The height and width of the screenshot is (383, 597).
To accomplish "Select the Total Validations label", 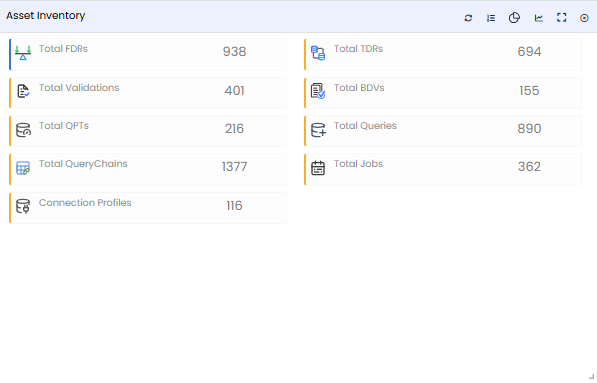I will [x=79, y=88].
